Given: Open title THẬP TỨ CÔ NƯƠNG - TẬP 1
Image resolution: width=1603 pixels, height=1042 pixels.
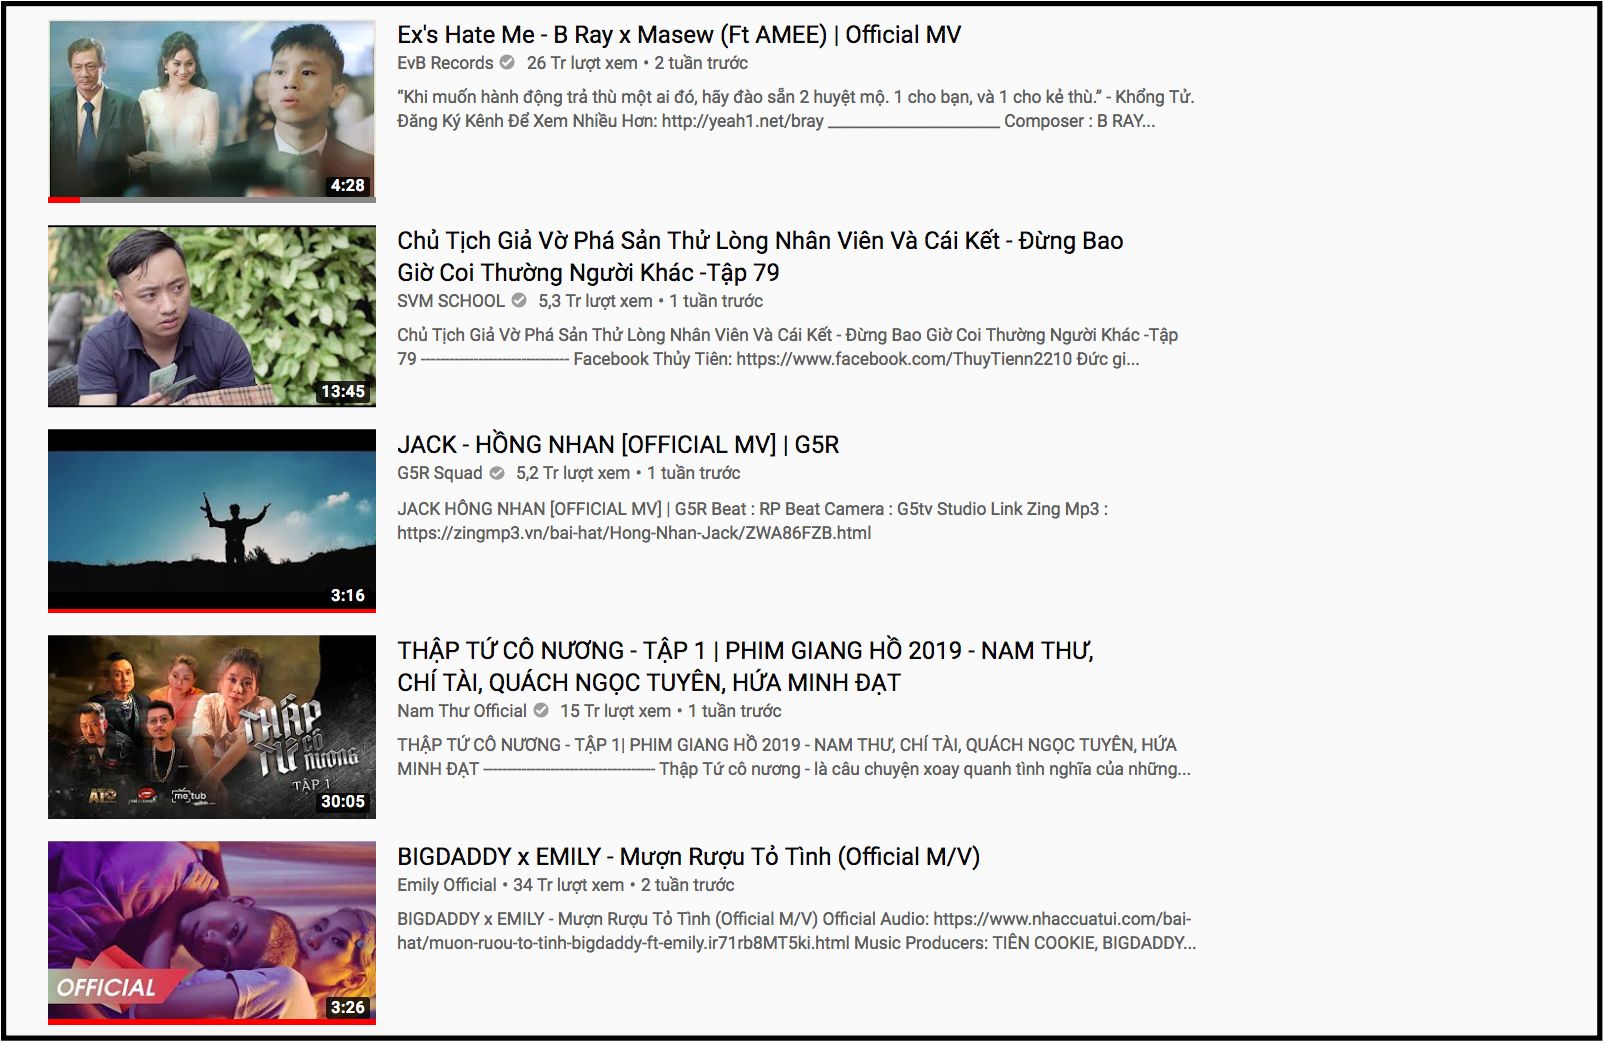Looking at the screenshot, I should click(745, 667).
